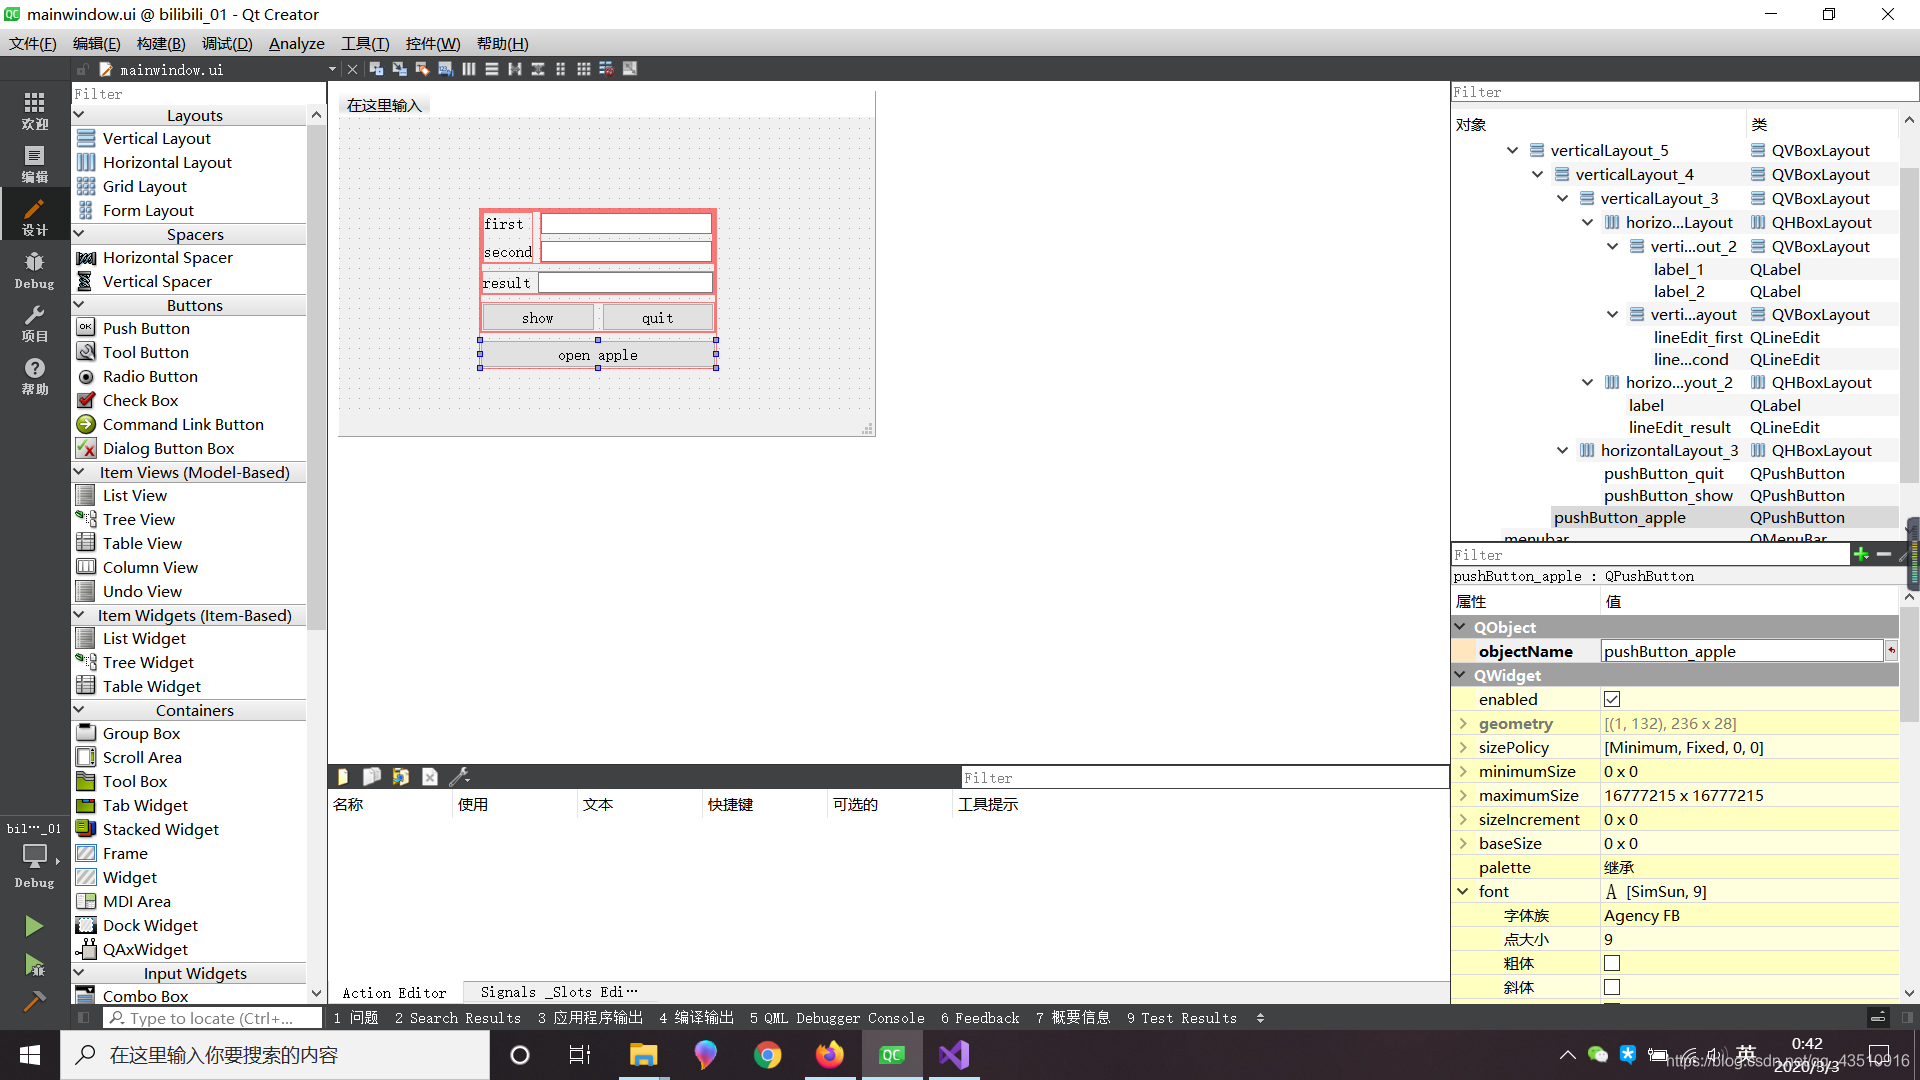The image size is (1920, 1080).
Task: Click the Table View icon
Action: pos(86,542)
